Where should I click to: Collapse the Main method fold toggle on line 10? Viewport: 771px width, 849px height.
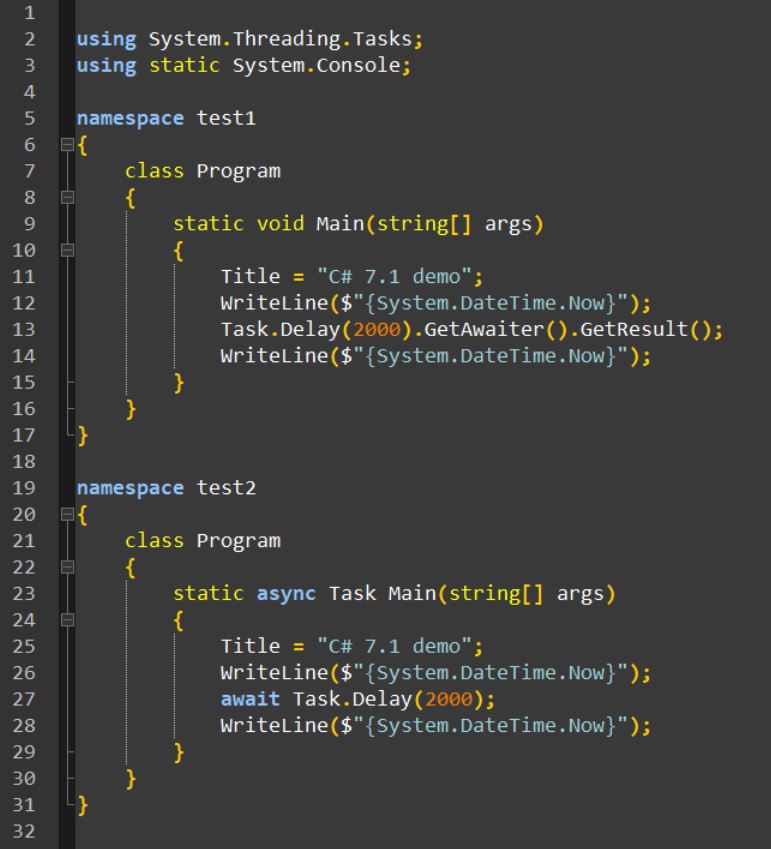(67, 250)
